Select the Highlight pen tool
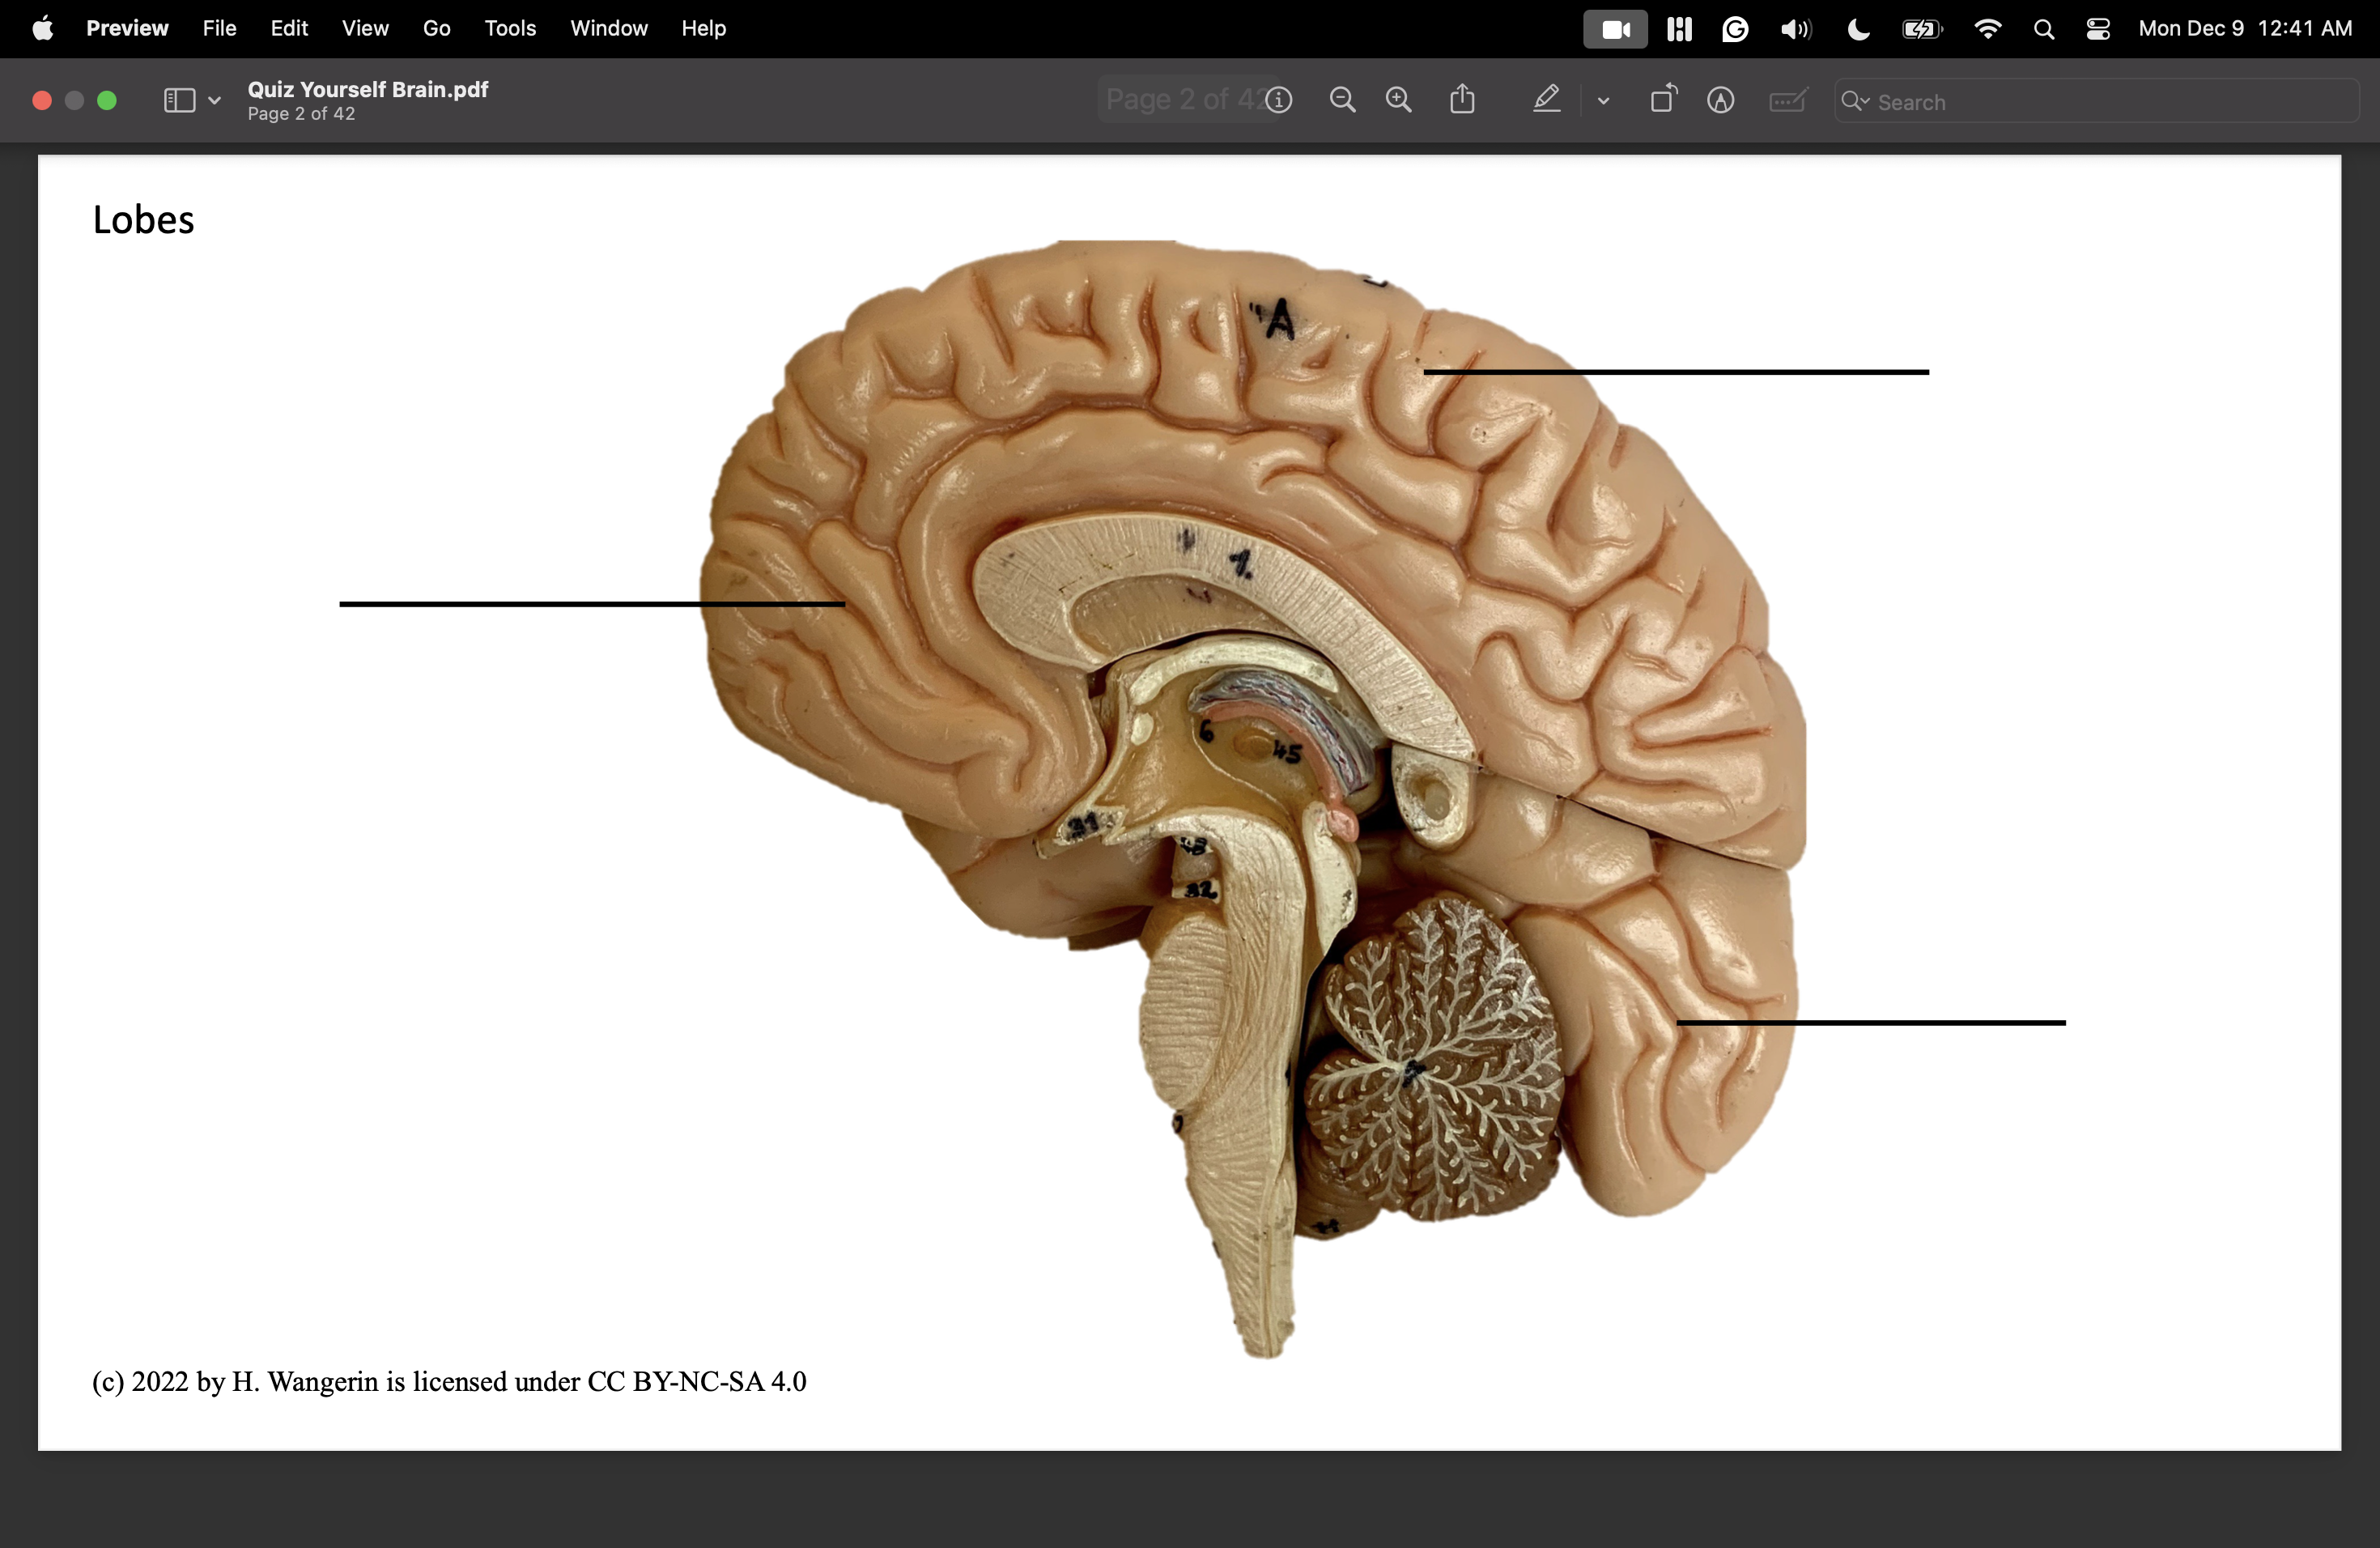Image resolution: width=2380 pixels, height=1548 pixels. [1547, 99]
